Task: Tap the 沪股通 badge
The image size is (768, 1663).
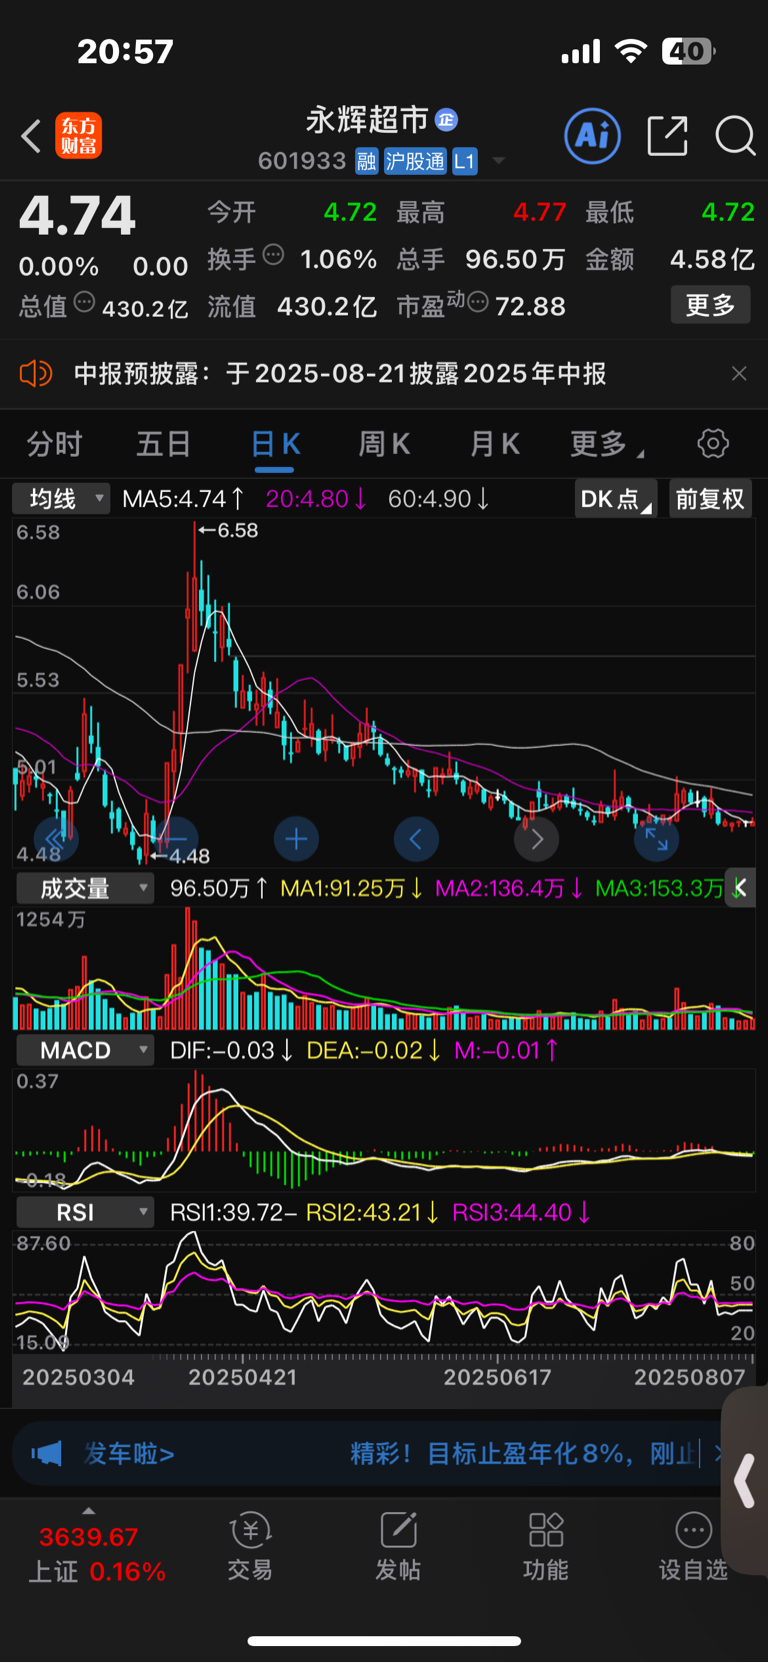Action: coord(415,161)
